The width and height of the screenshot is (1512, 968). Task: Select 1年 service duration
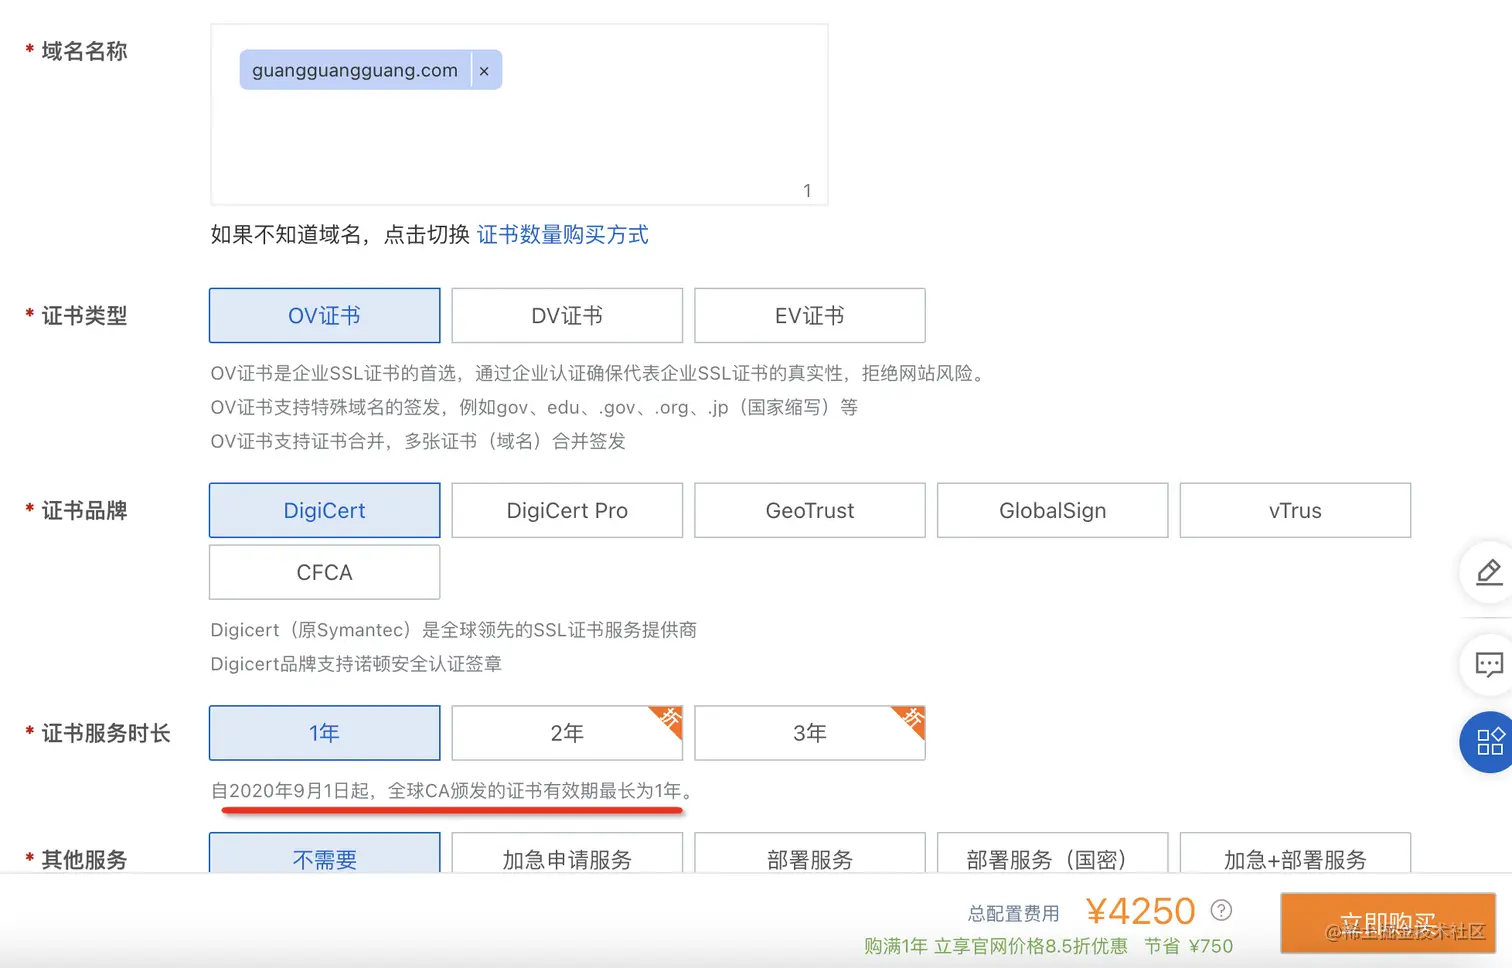324,733
